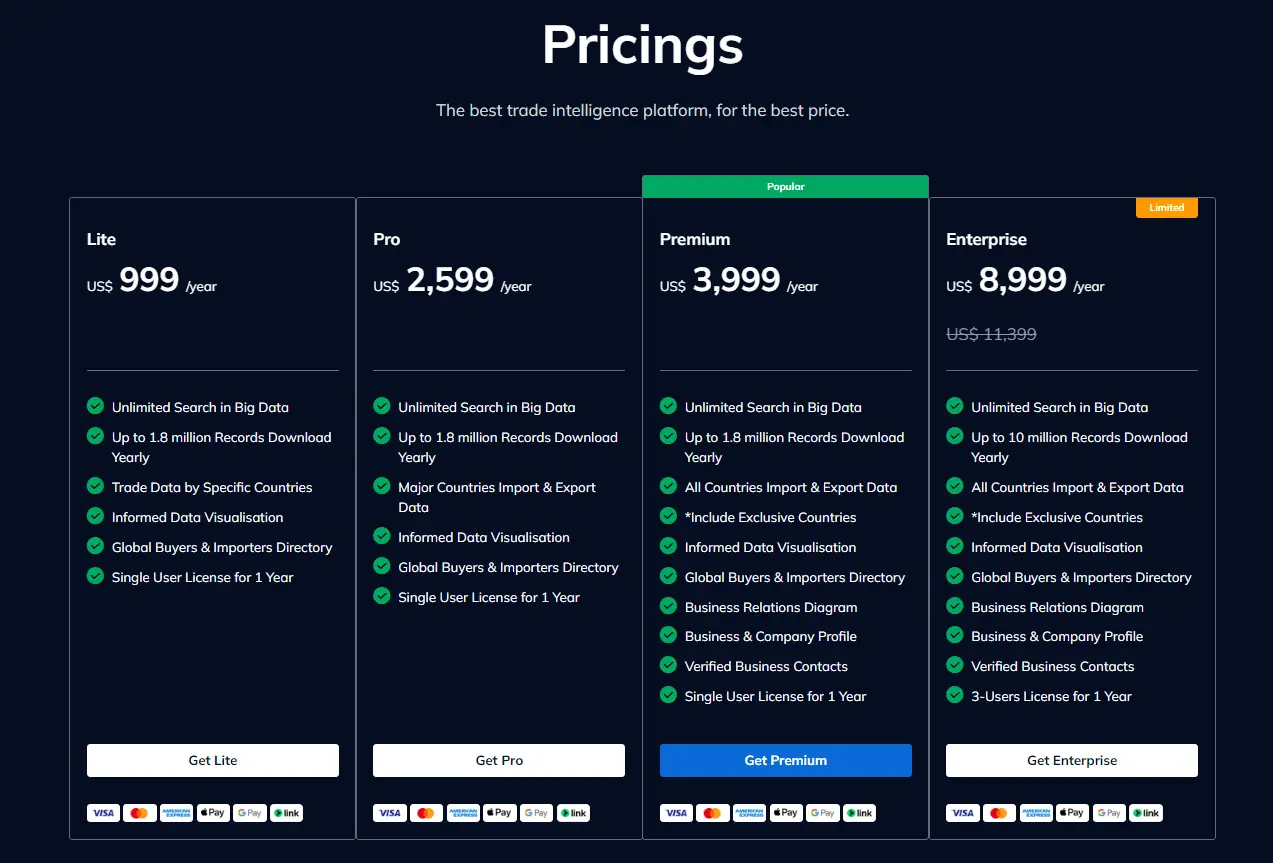Click the Mastercard icon under Lite plan
This screenshot has width=1273, height=863.
tap(139, 813)
